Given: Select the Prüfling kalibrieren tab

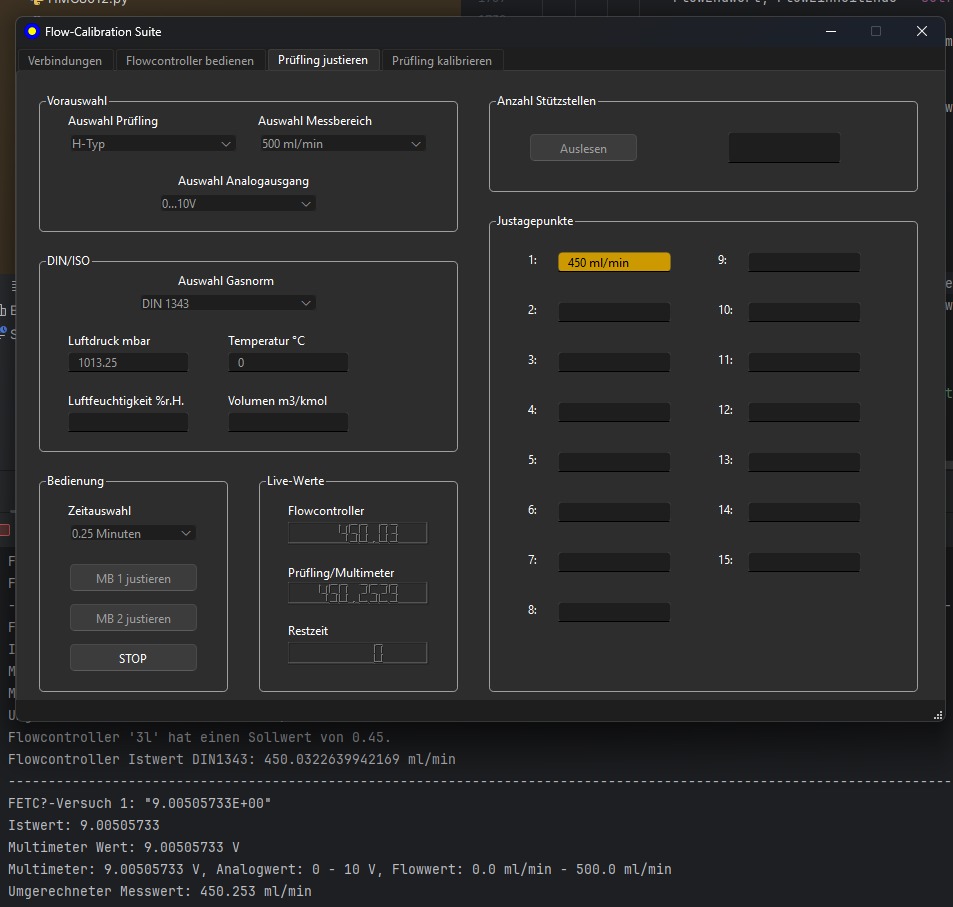Looking at the screenshot, I should point(442,61).
